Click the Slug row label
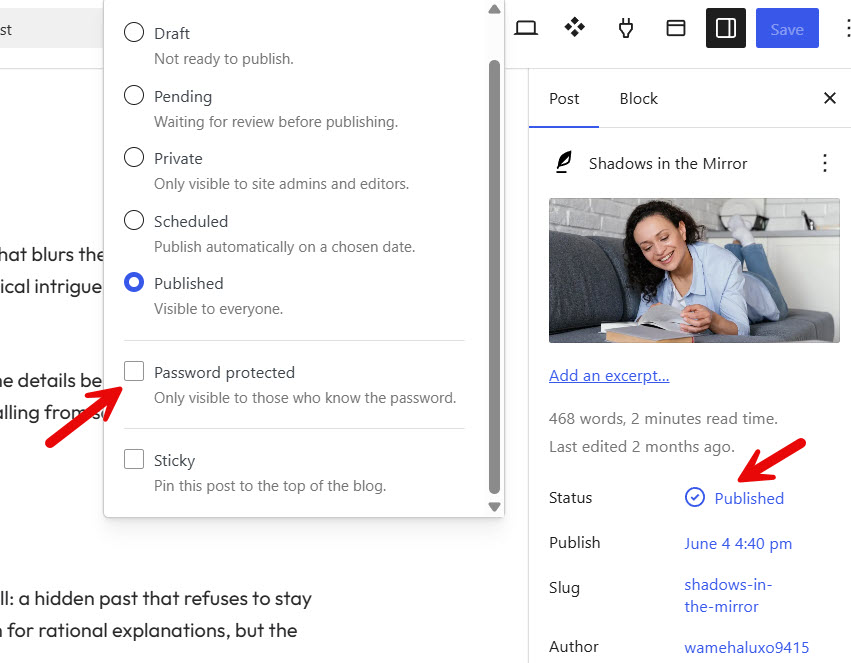The image size is (851, 663). (564, 588)
